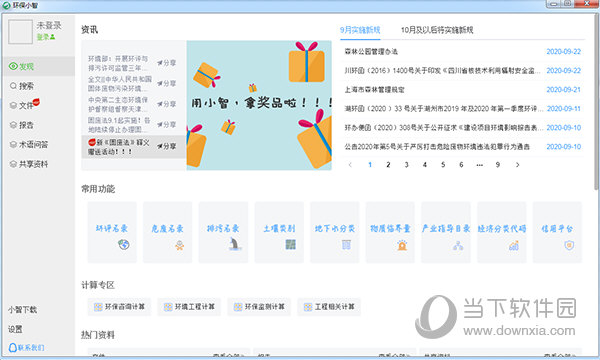Go to regulations page 5
Image resolution: width=600 pixels, height=360 pixels.
443,165
